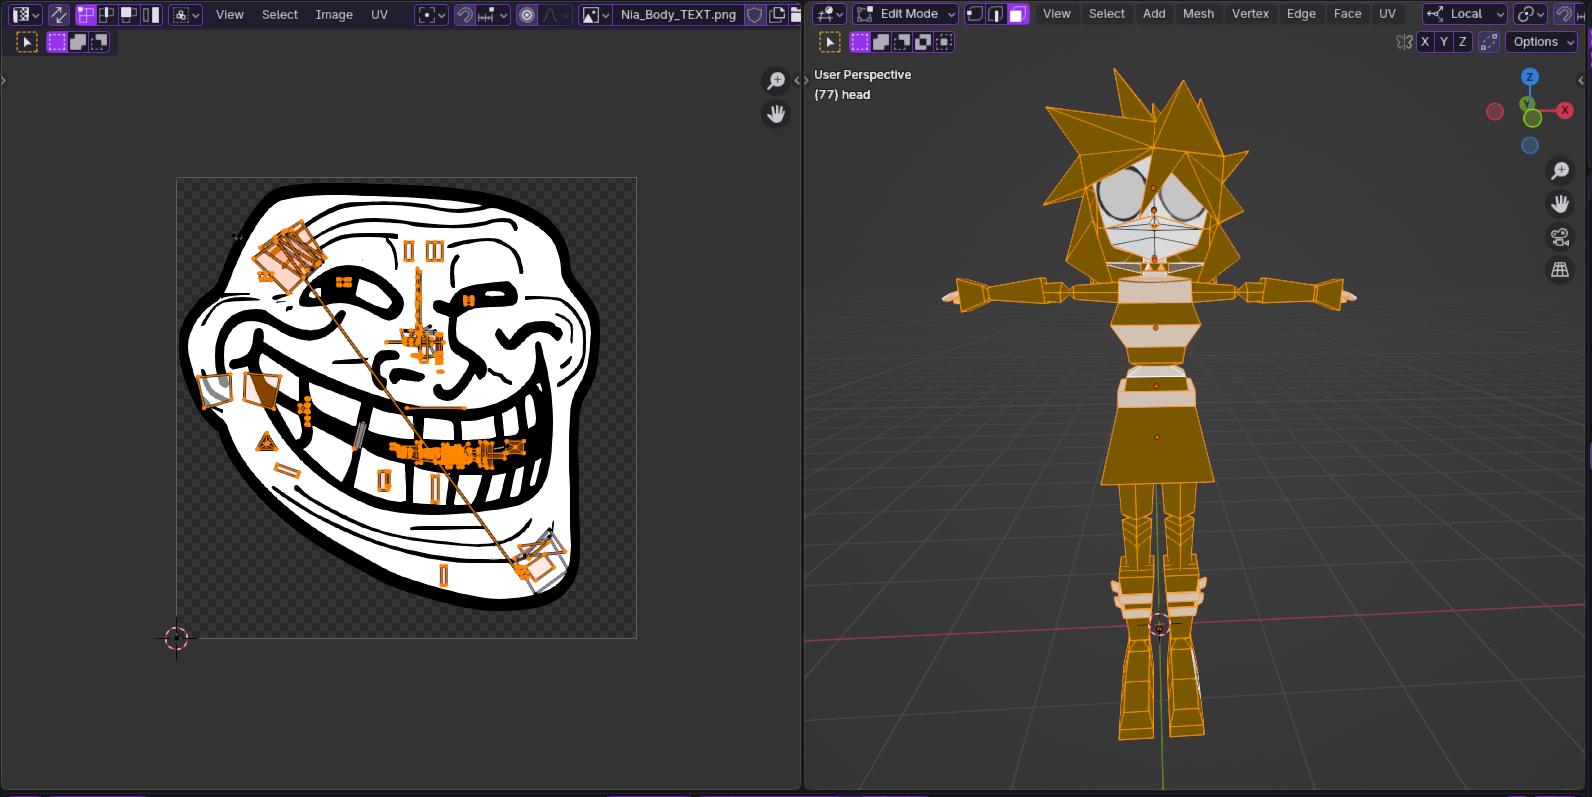
Task: Click zoom magnifier in 3D viewport
Action: [1560, 171]
